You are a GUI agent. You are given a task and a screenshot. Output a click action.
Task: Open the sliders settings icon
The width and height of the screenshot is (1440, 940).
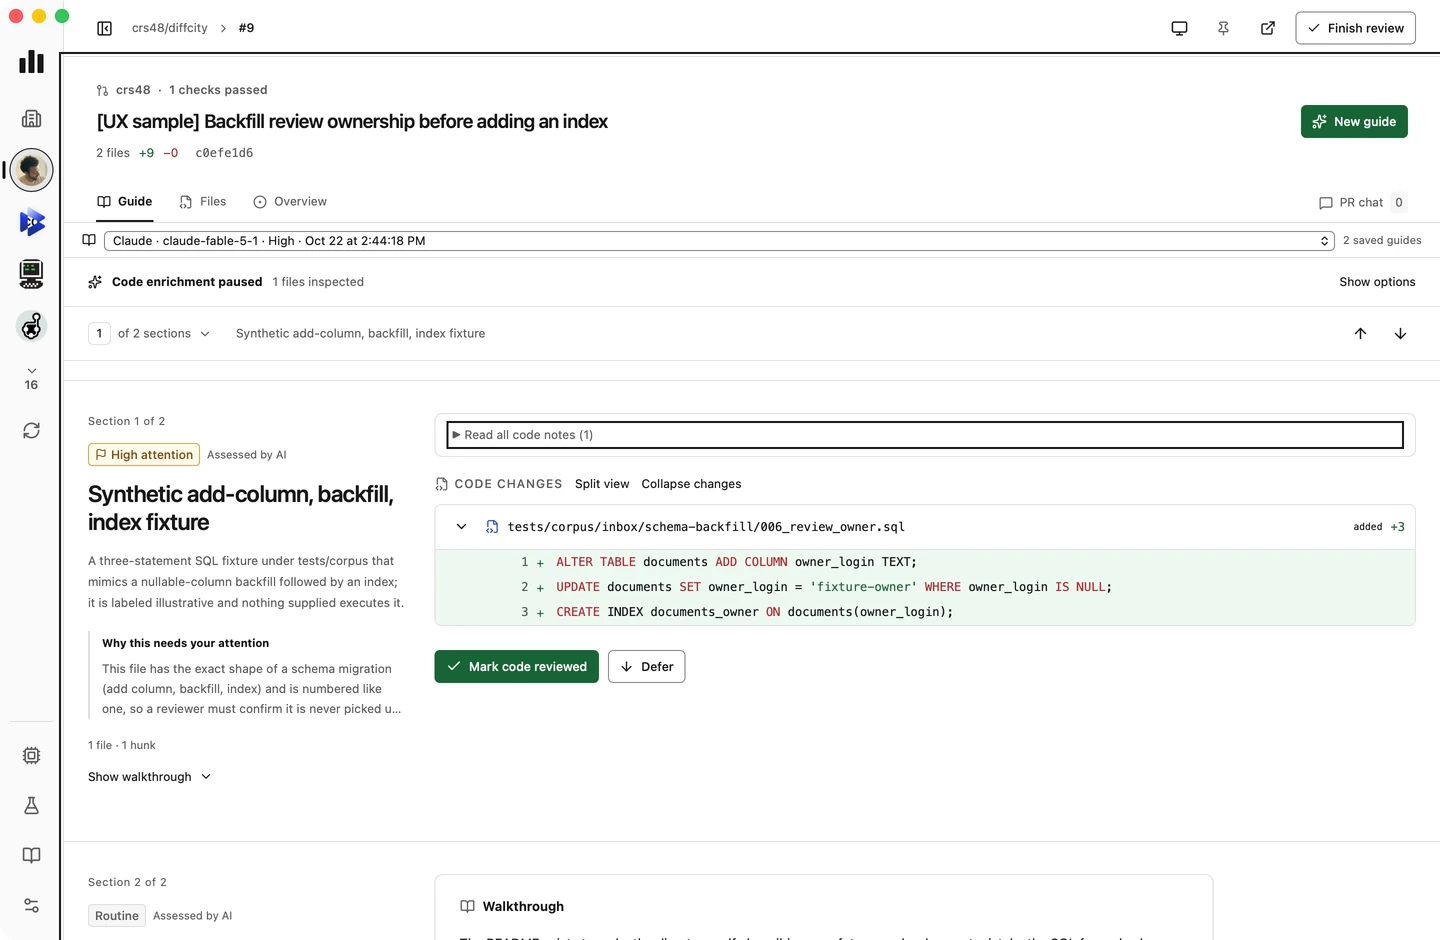tap(32, 905)
